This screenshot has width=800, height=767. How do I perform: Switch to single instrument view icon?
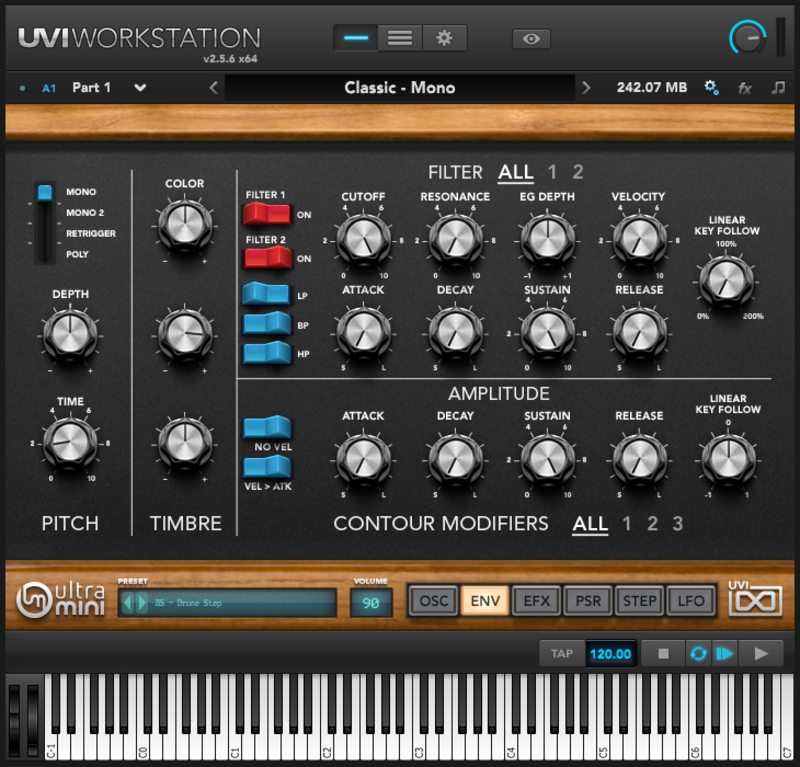pos(356,38)
